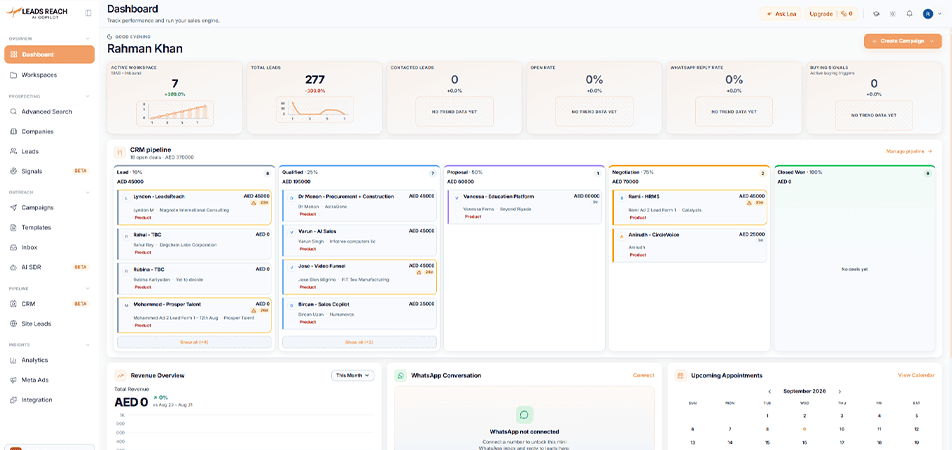Viewport: 952px width, 450px height.
Task: Click the credits coin icon beside Upgrade
Action: pos(844,13)
